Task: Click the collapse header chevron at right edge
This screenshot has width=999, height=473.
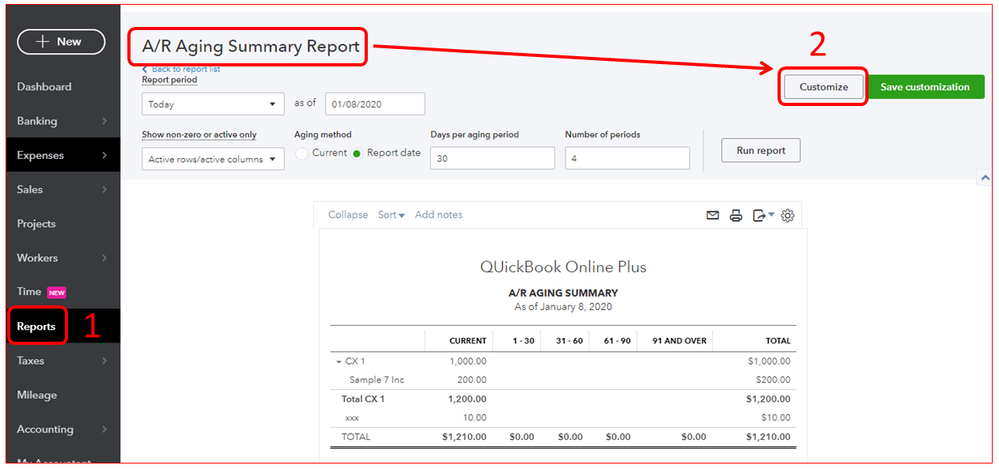Action: (984, 178)
